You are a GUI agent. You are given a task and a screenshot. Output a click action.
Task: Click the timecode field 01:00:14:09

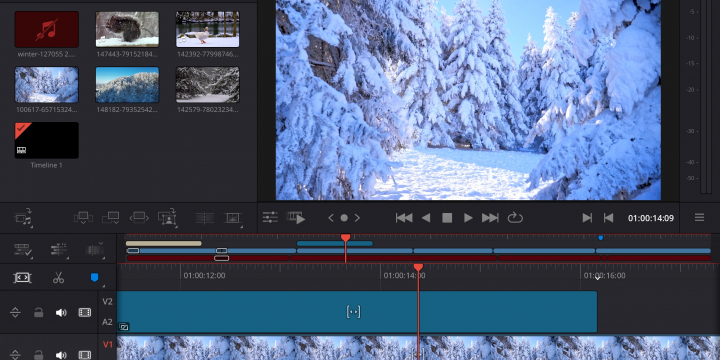click(x=651, y=218)
